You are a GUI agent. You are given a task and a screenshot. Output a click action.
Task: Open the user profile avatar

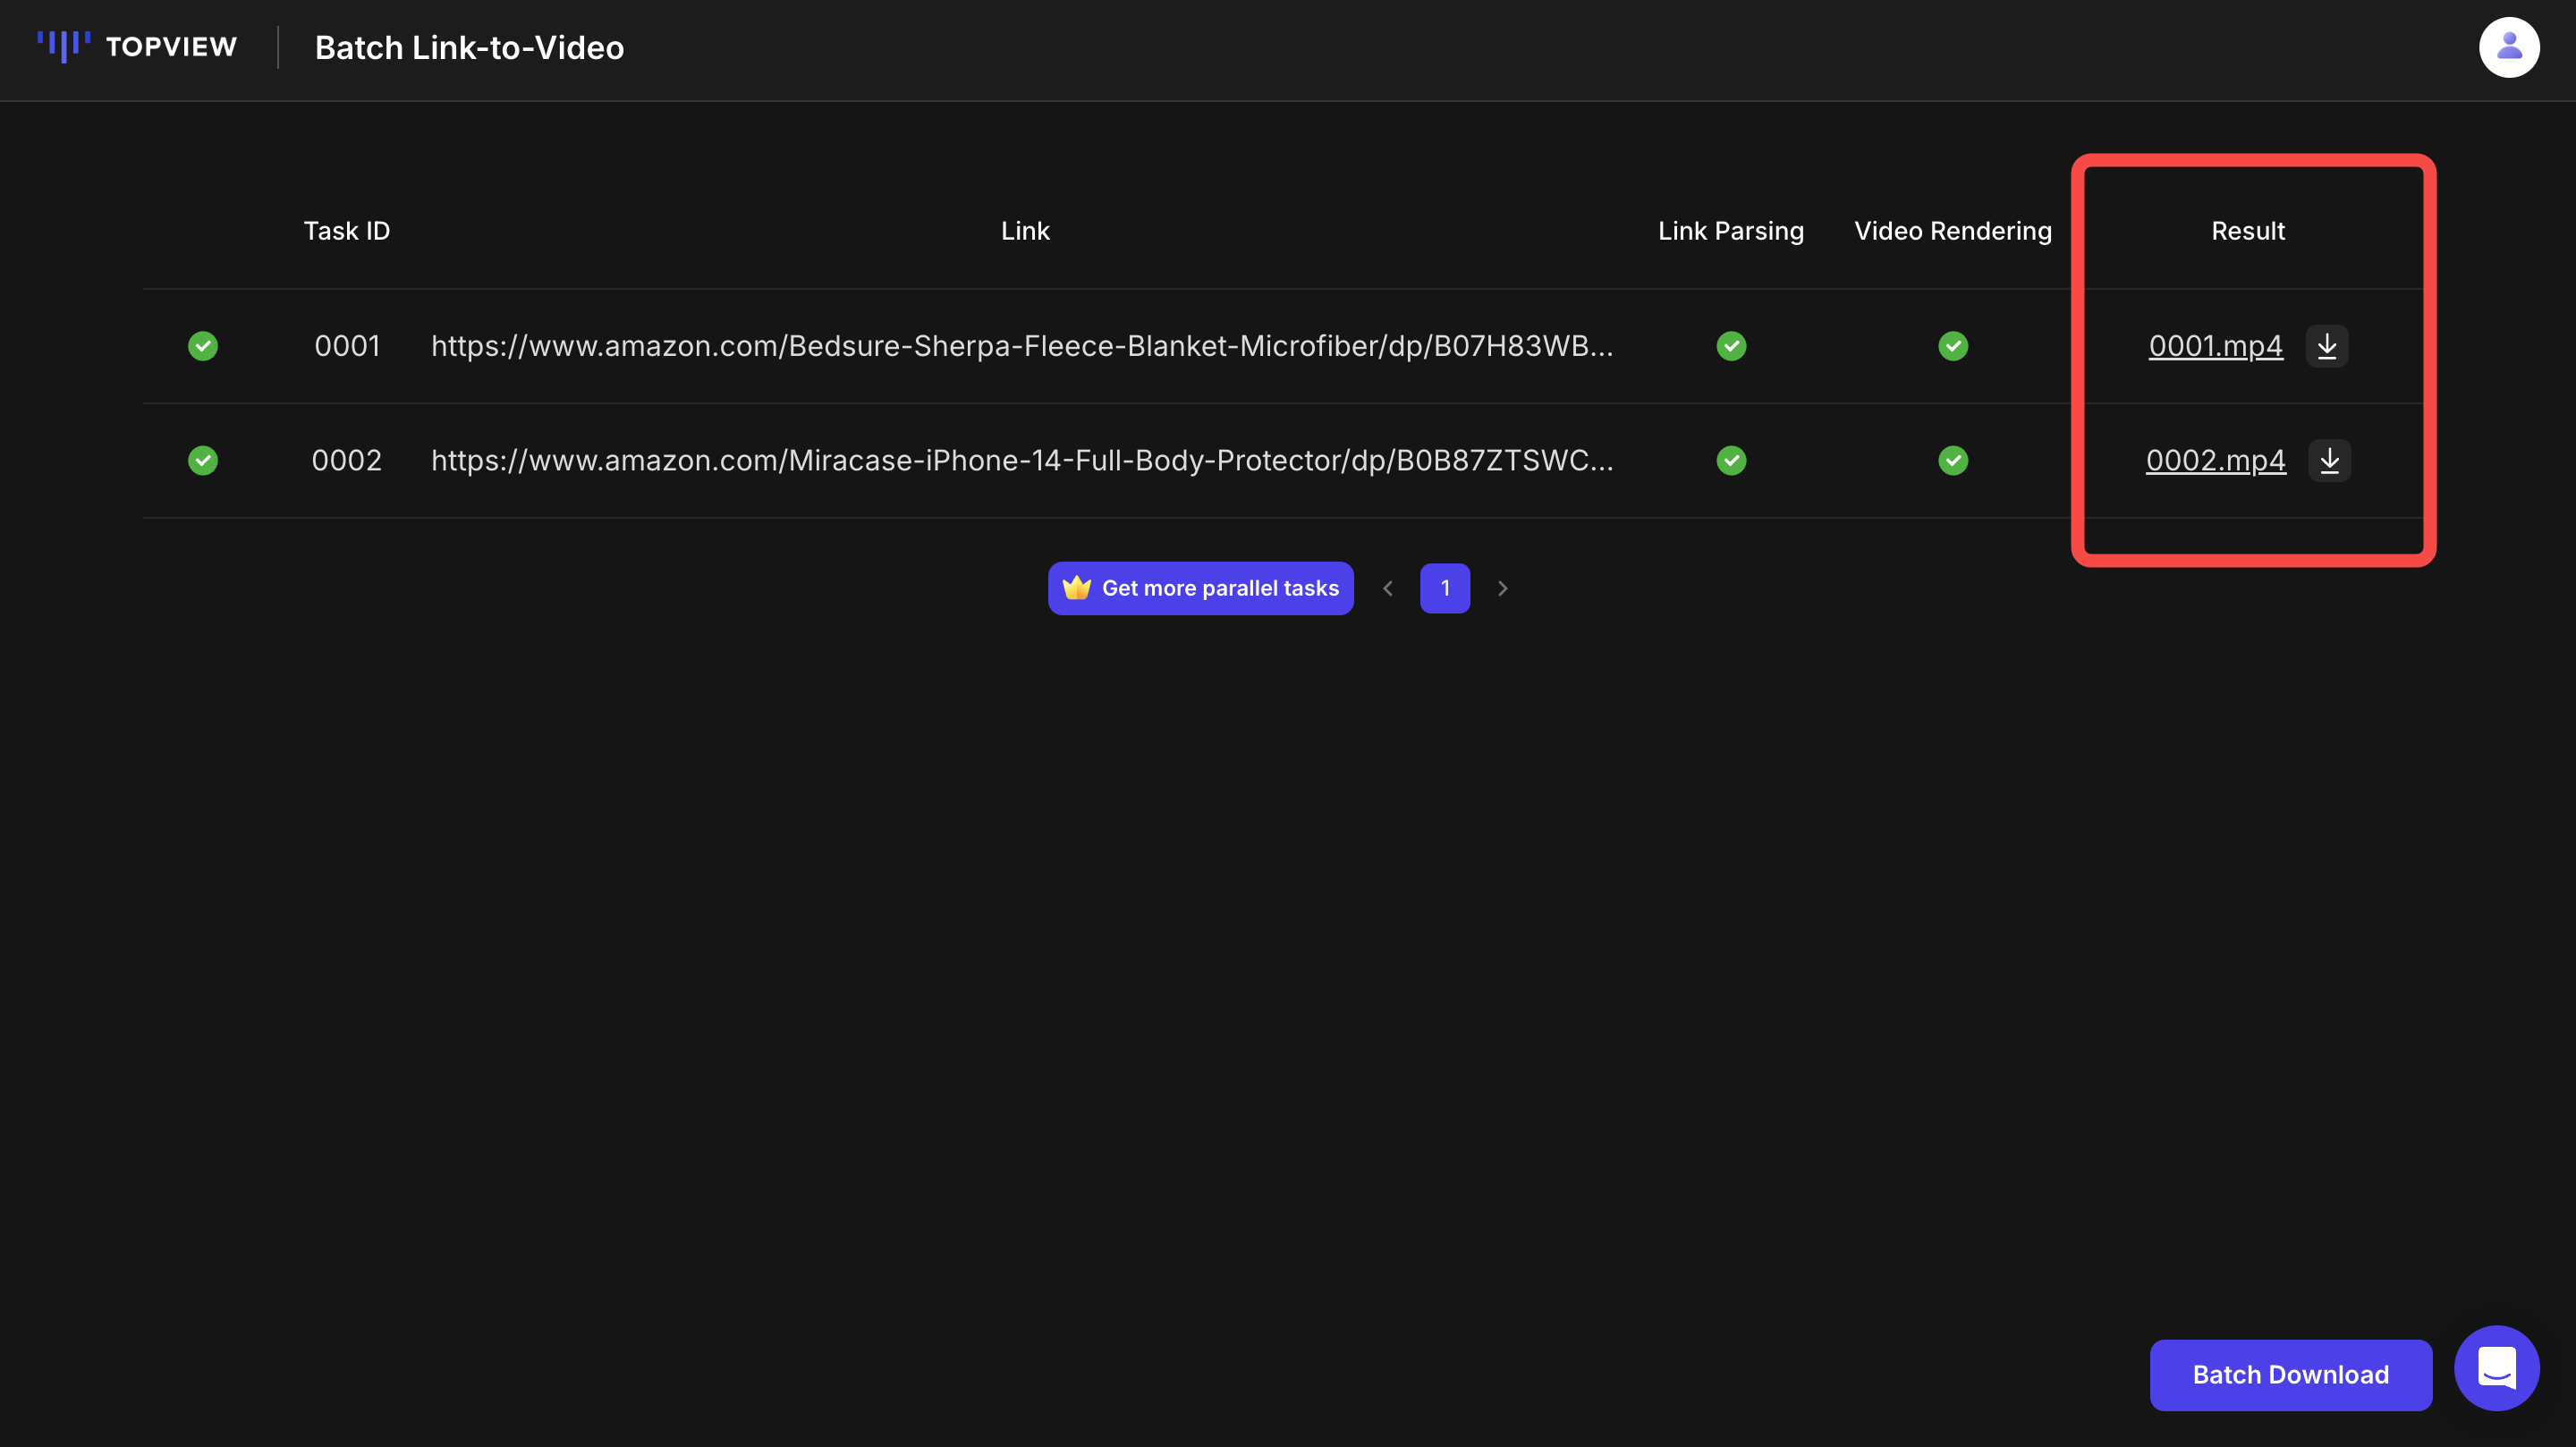click(x=2508, y=47)
